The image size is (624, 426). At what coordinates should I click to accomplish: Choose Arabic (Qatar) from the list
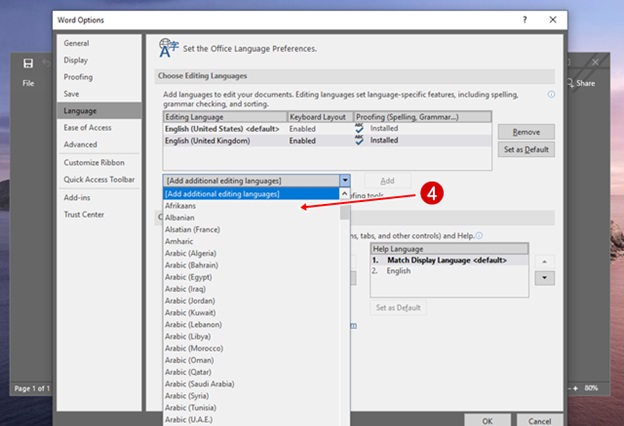251,372
